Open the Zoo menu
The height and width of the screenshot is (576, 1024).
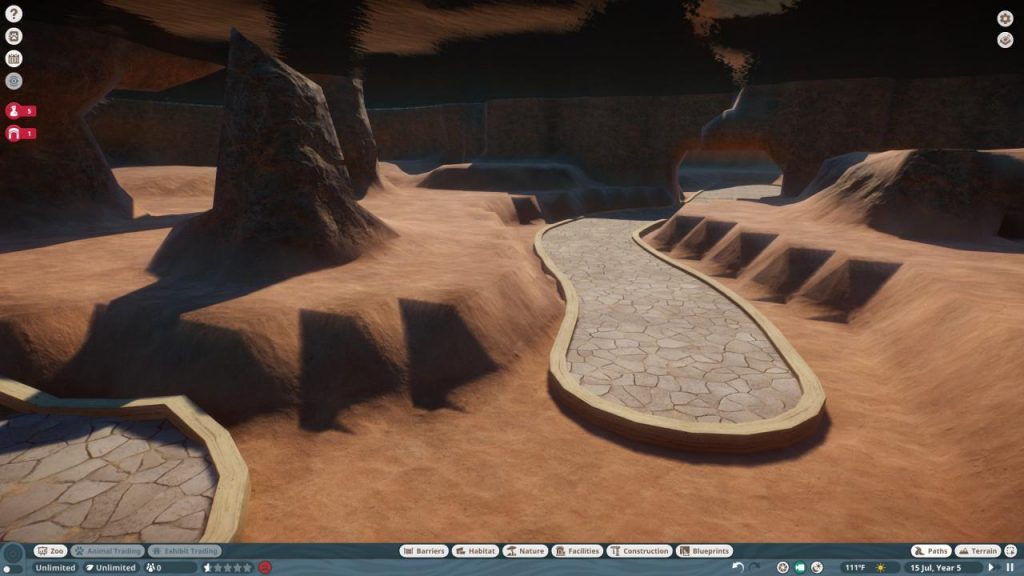coord(50,551)
